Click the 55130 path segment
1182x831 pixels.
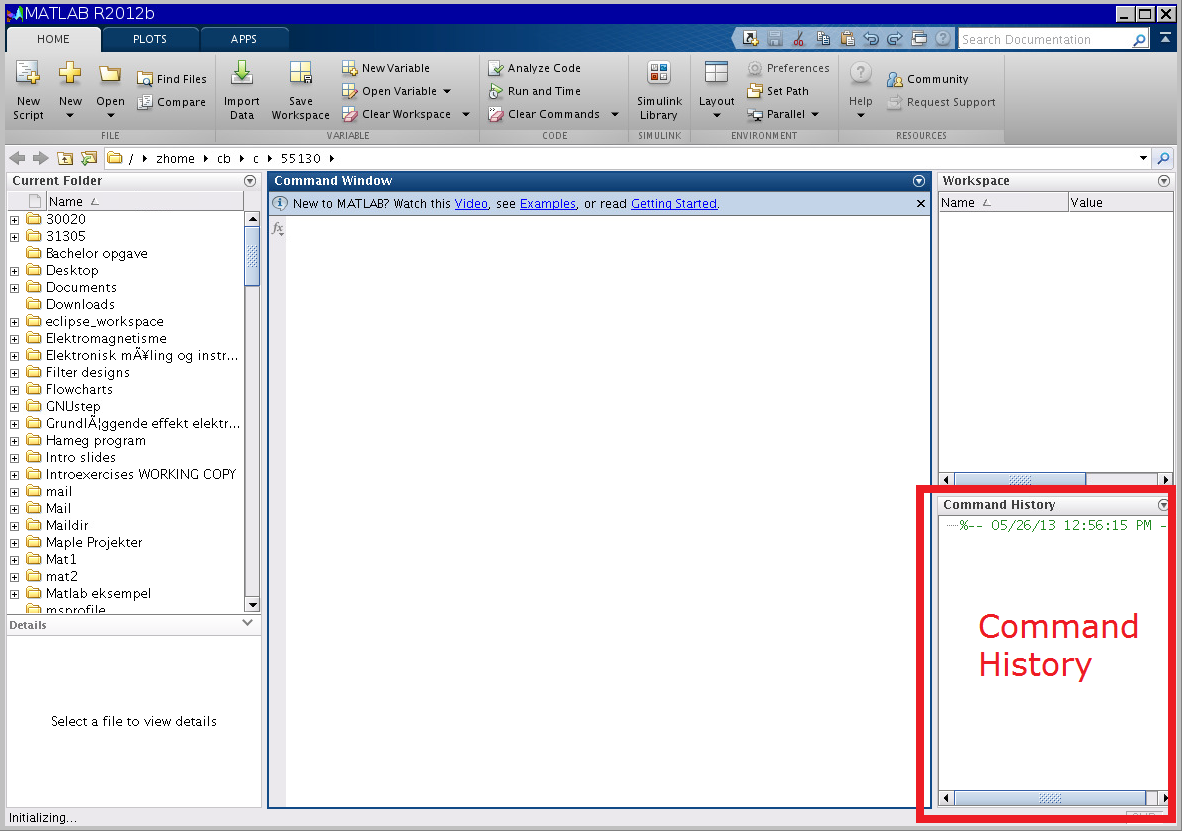tap(300, 158)
